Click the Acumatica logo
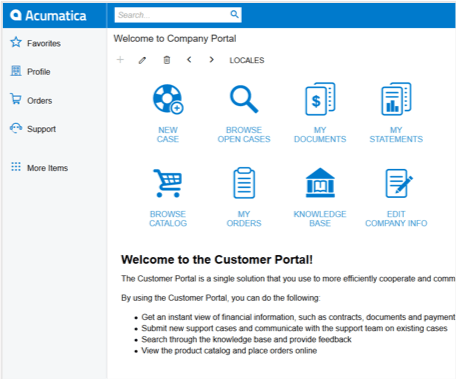Image resolution: width=456 pixels, height=379 pixels. [48, 15]
